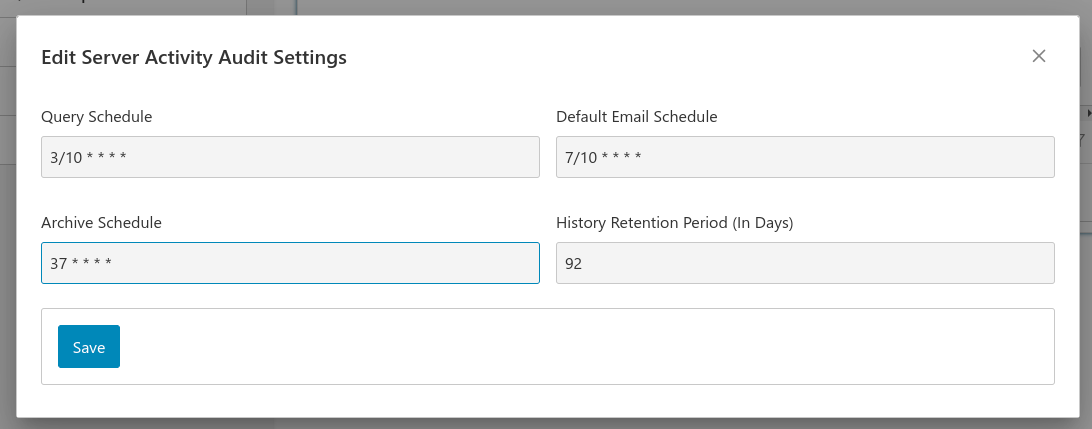Click the dimmed page strip above the dialog
Screen dimensions: 1092x429
[x=546, y=7]
